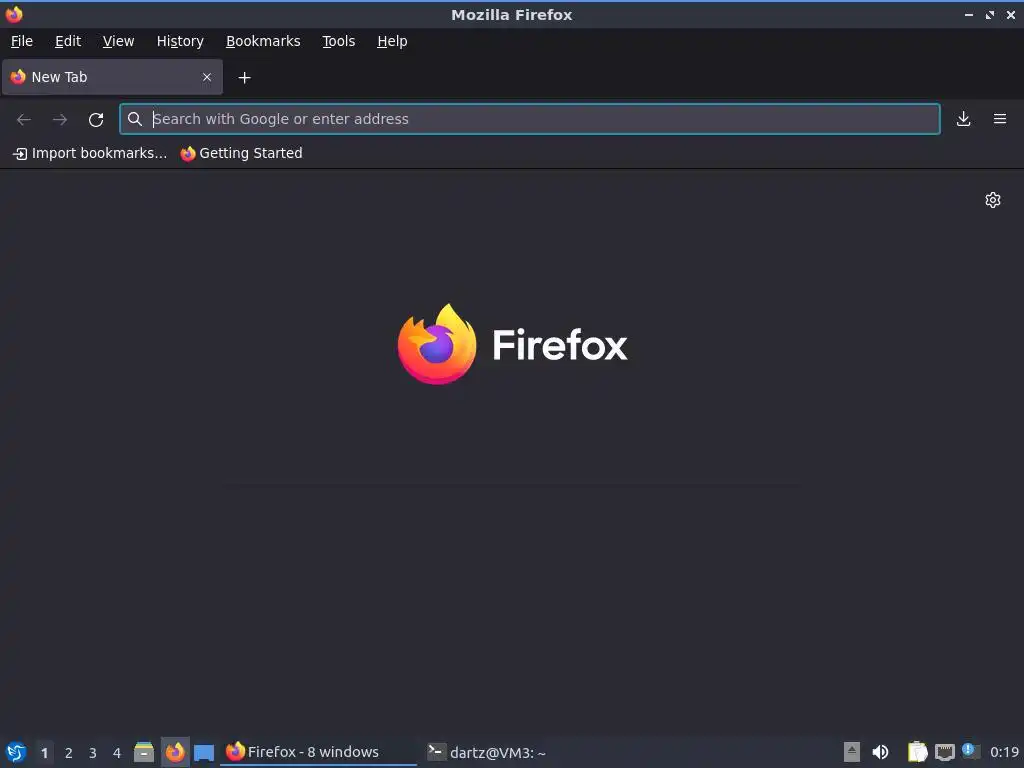This screenshot has height=768, width=1024.
Task: Open the Edit menu
Action: pos(68,41)
